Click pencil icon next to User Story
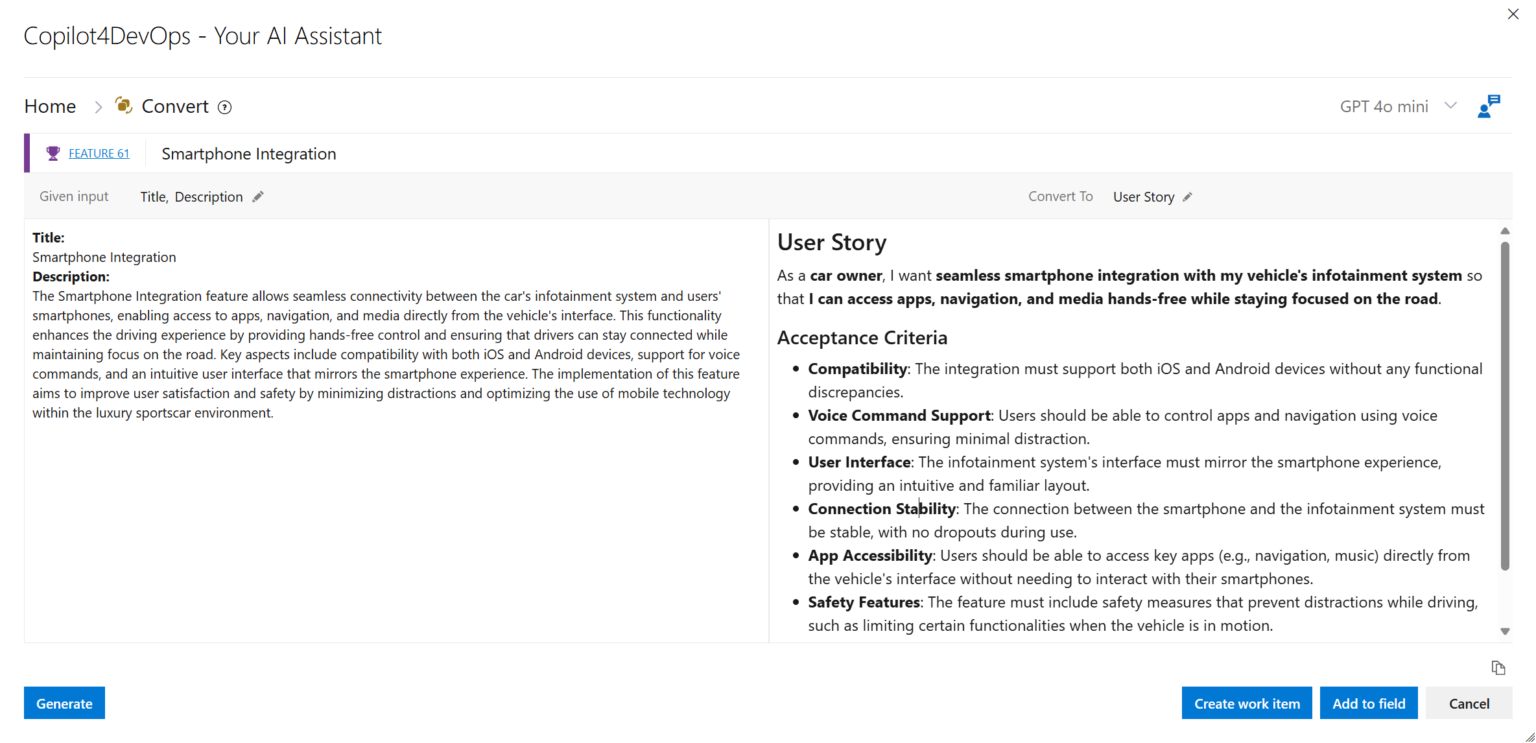This screenshot has height=743, width=1536. (x=1187, y=196)
